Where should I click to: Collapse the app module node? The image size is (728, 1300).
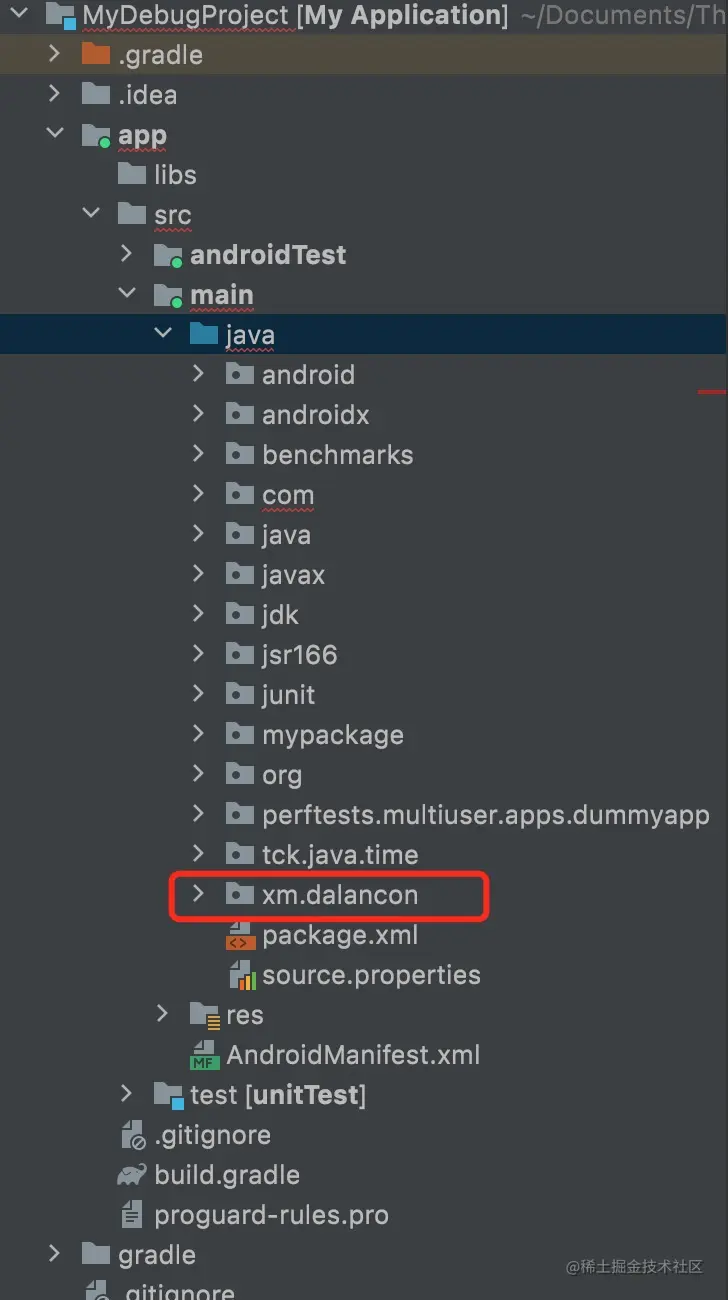pyautogui.click(x=54, y=134)
